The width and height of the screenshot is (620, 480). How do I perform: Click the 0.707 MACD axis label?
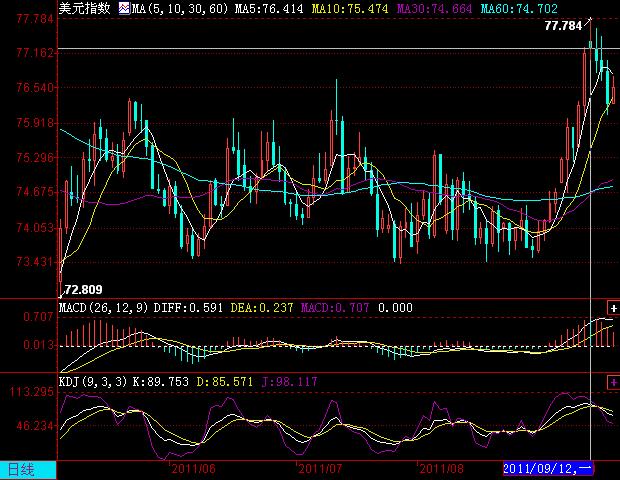38,317
